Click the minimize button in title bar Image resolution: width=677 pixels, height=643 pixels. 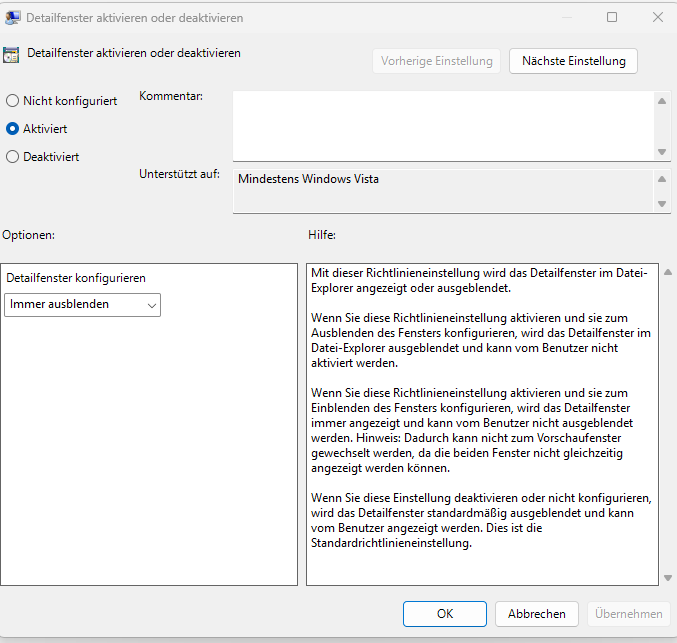click(x=567, y=17)
